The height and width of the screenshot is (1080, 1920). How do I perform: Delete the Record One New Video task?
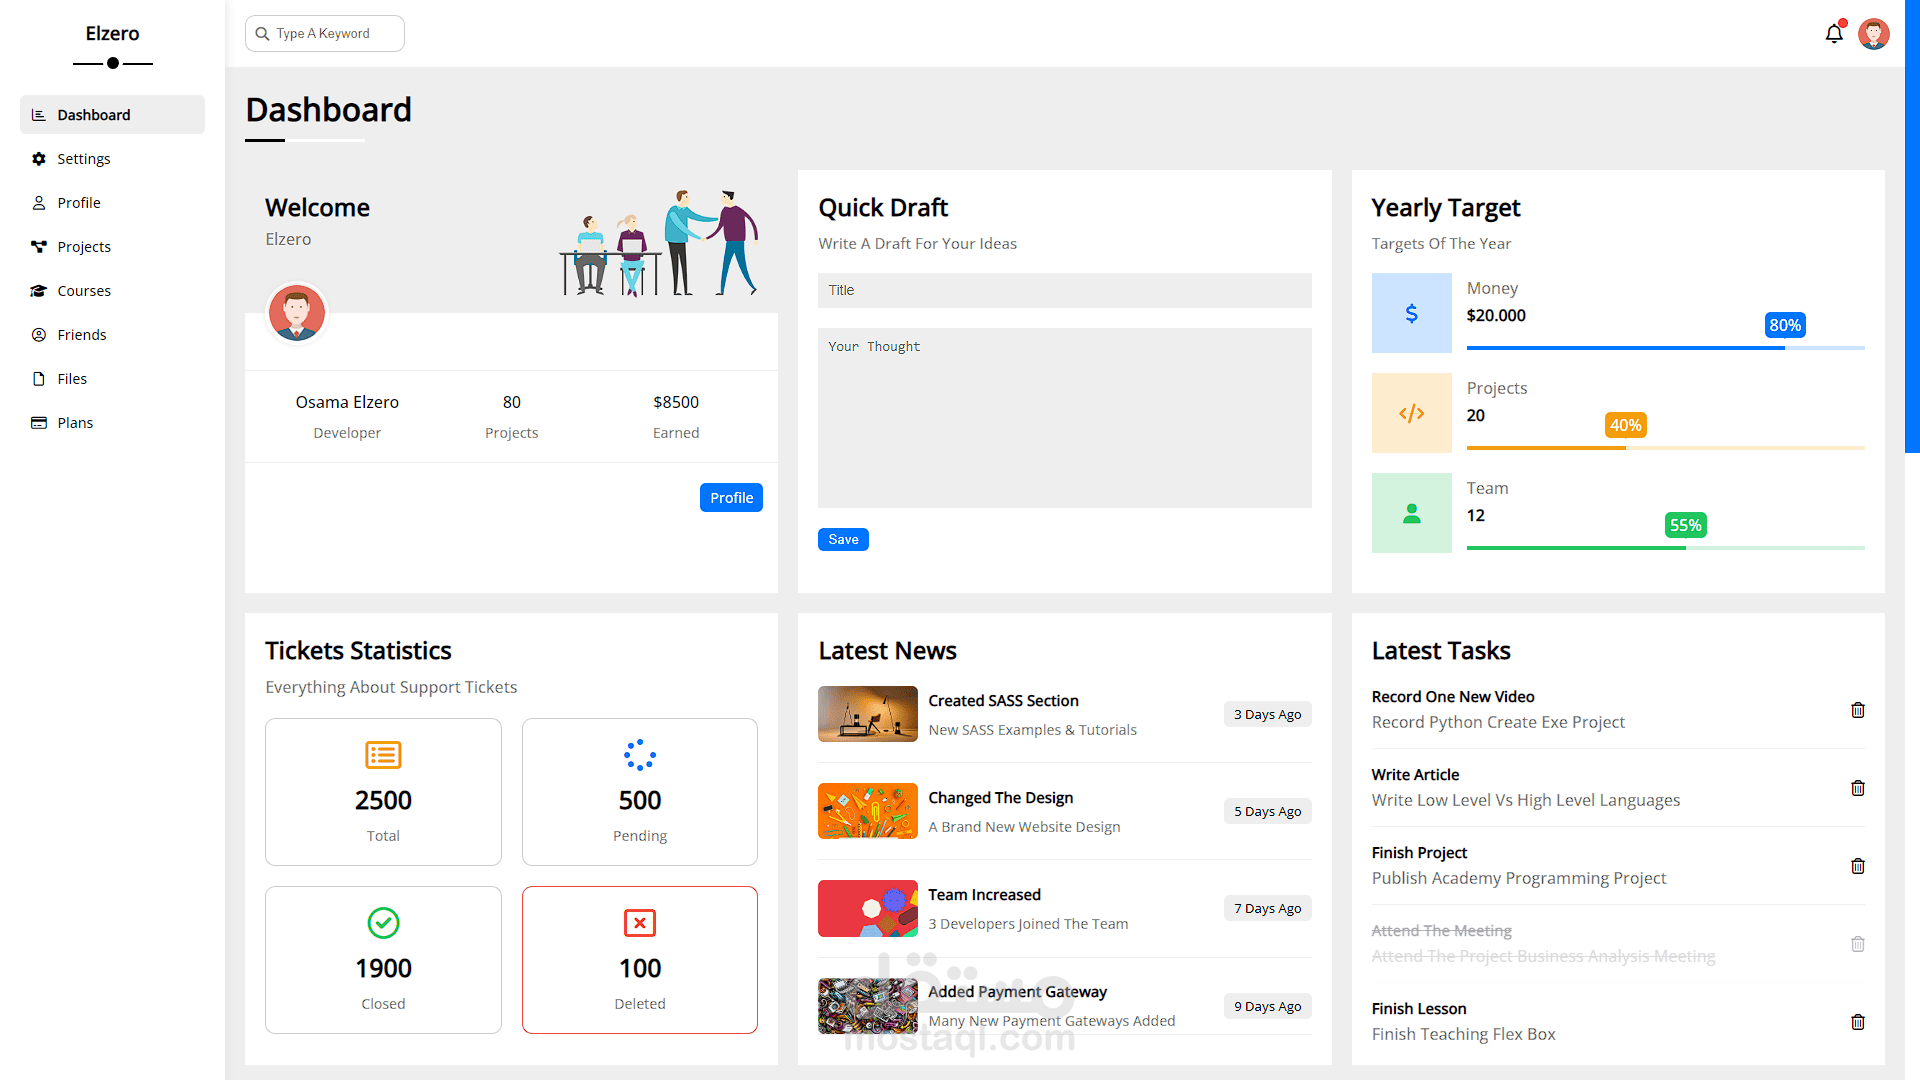pos(1858,710)
